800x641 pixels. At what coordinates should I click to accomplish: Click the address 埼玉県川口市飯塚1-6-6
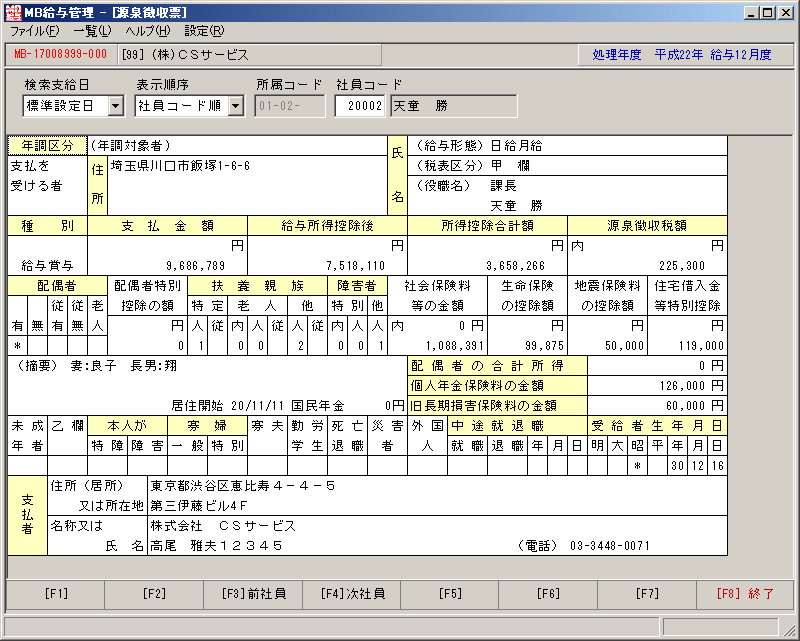180,166
